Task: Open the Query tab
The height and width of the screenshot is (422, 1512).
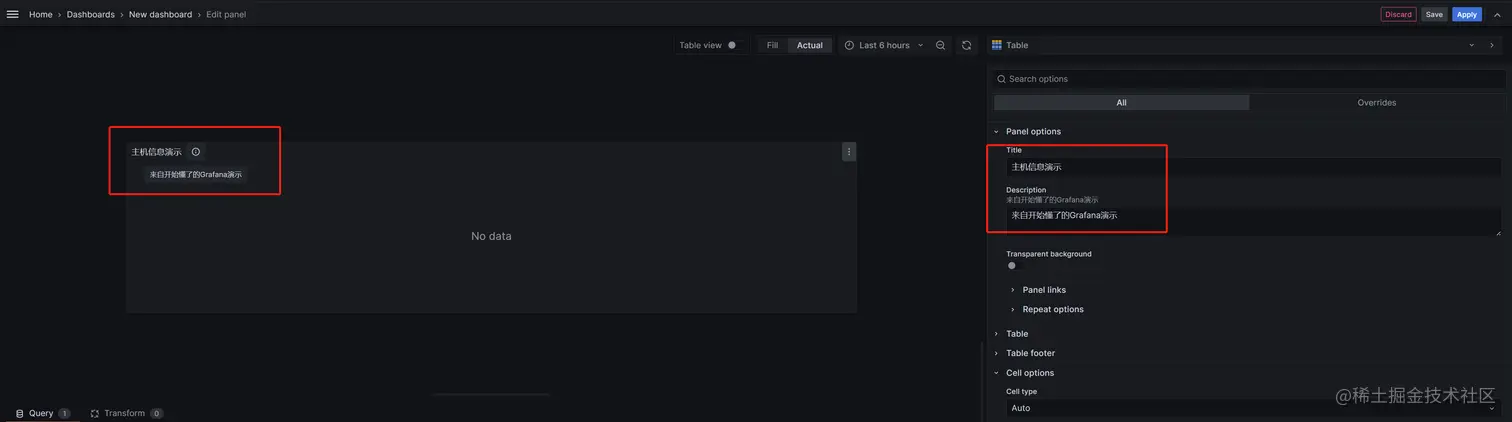Action: (x=42, y=413)
